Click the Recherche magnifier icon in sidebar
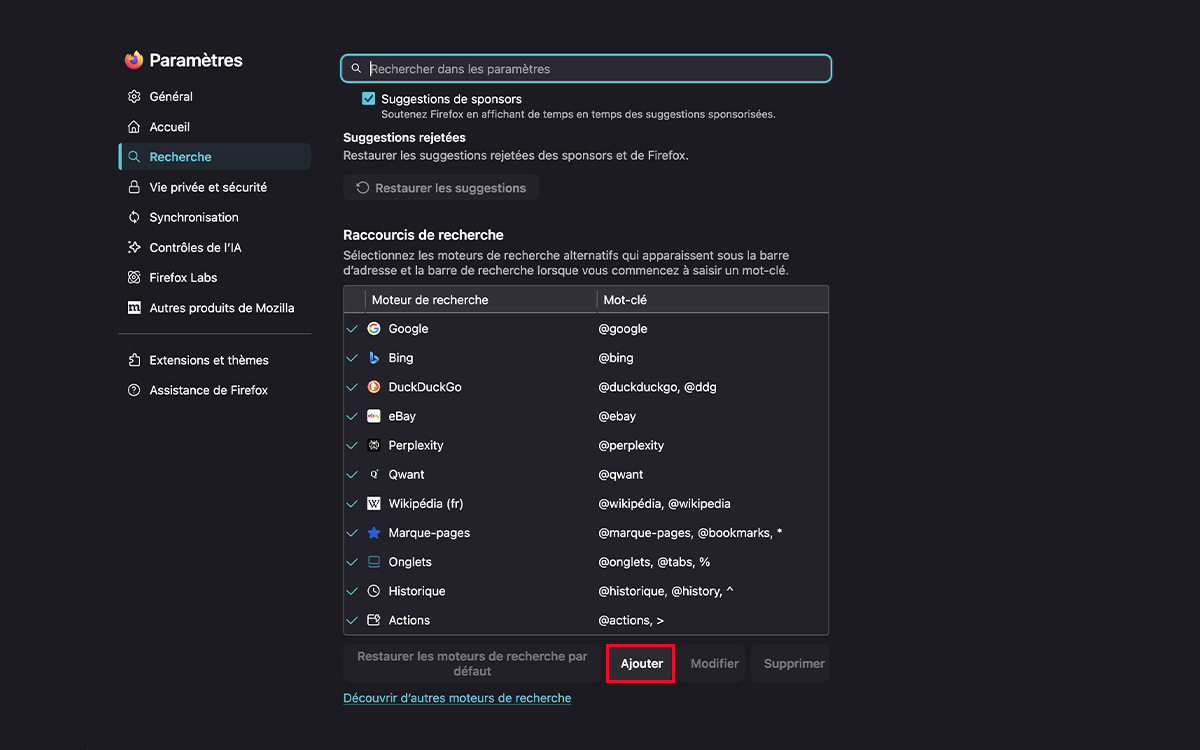This screenshot has width=1200, height=750. pyautogui.click(x=134, y=157)
